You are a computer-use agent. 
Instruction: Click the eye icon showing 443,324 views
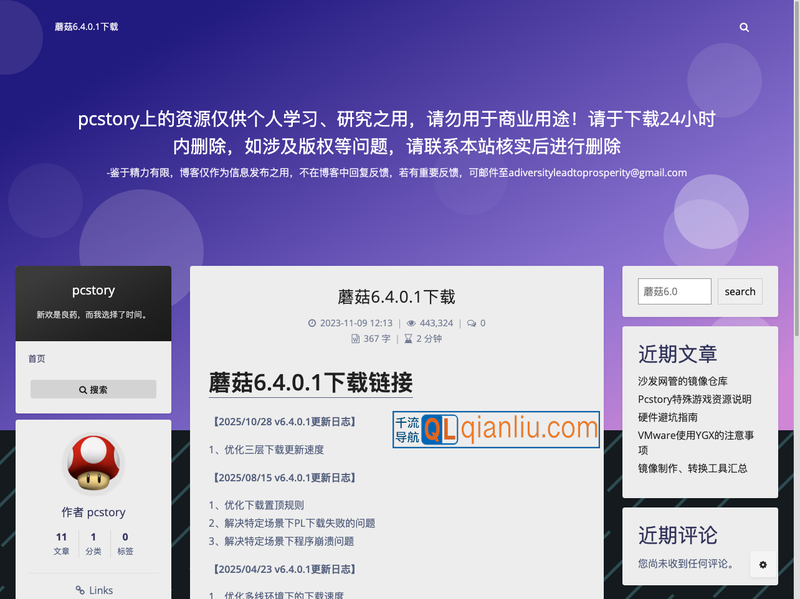[x=411, y=323]
